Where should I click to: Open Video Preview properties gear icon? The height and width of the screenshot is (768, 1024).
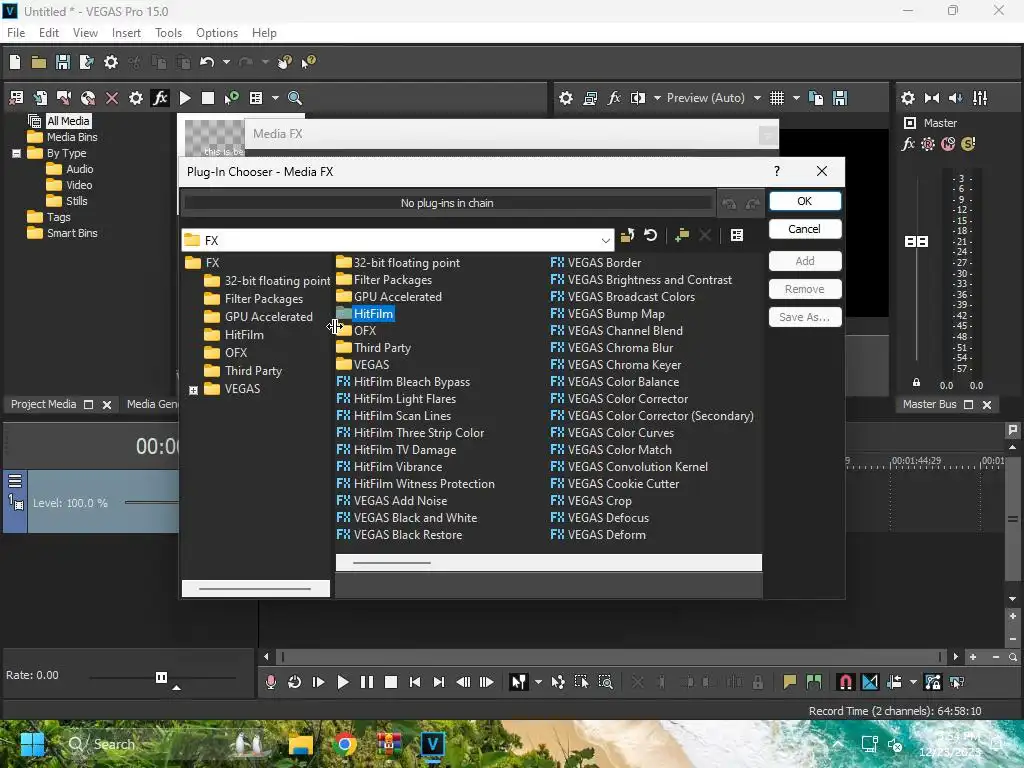tap(566, 98)
